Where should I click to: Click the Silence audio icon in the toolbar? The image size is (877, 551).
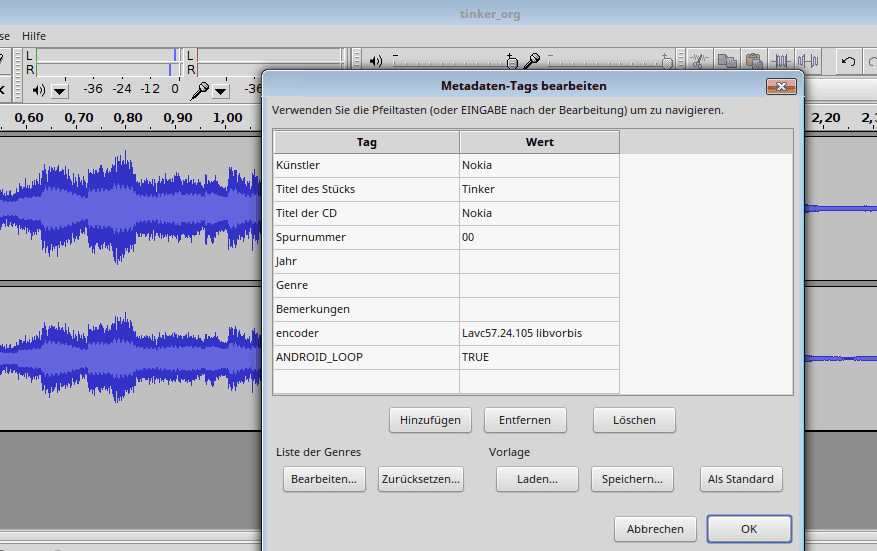click(x=808, y=60)
